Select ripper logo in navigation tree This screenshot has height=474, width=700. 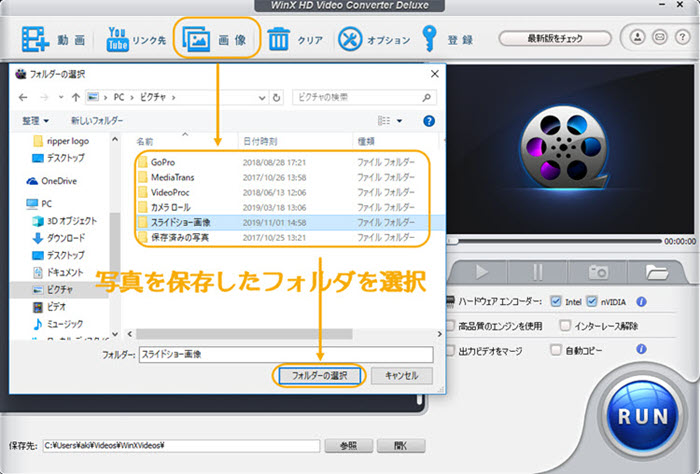tap(61, 141)
